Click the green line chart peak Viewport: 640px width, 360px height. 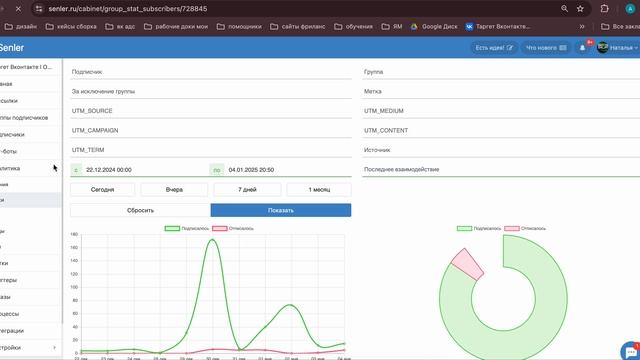coord(212,240)
